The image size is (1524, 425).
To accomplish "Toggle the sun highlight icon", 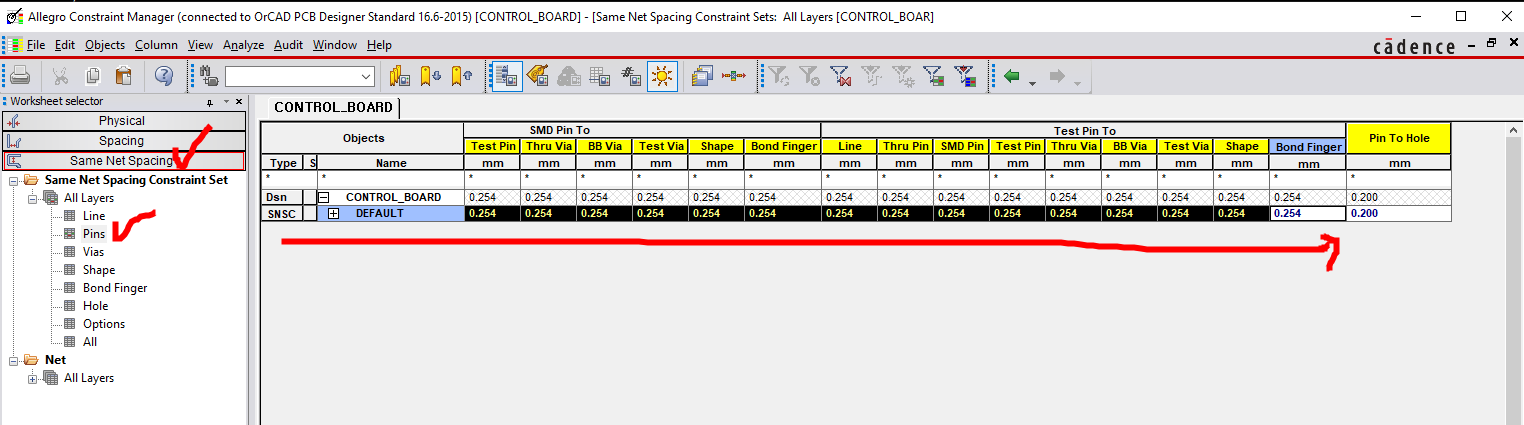I will (661, 76).
